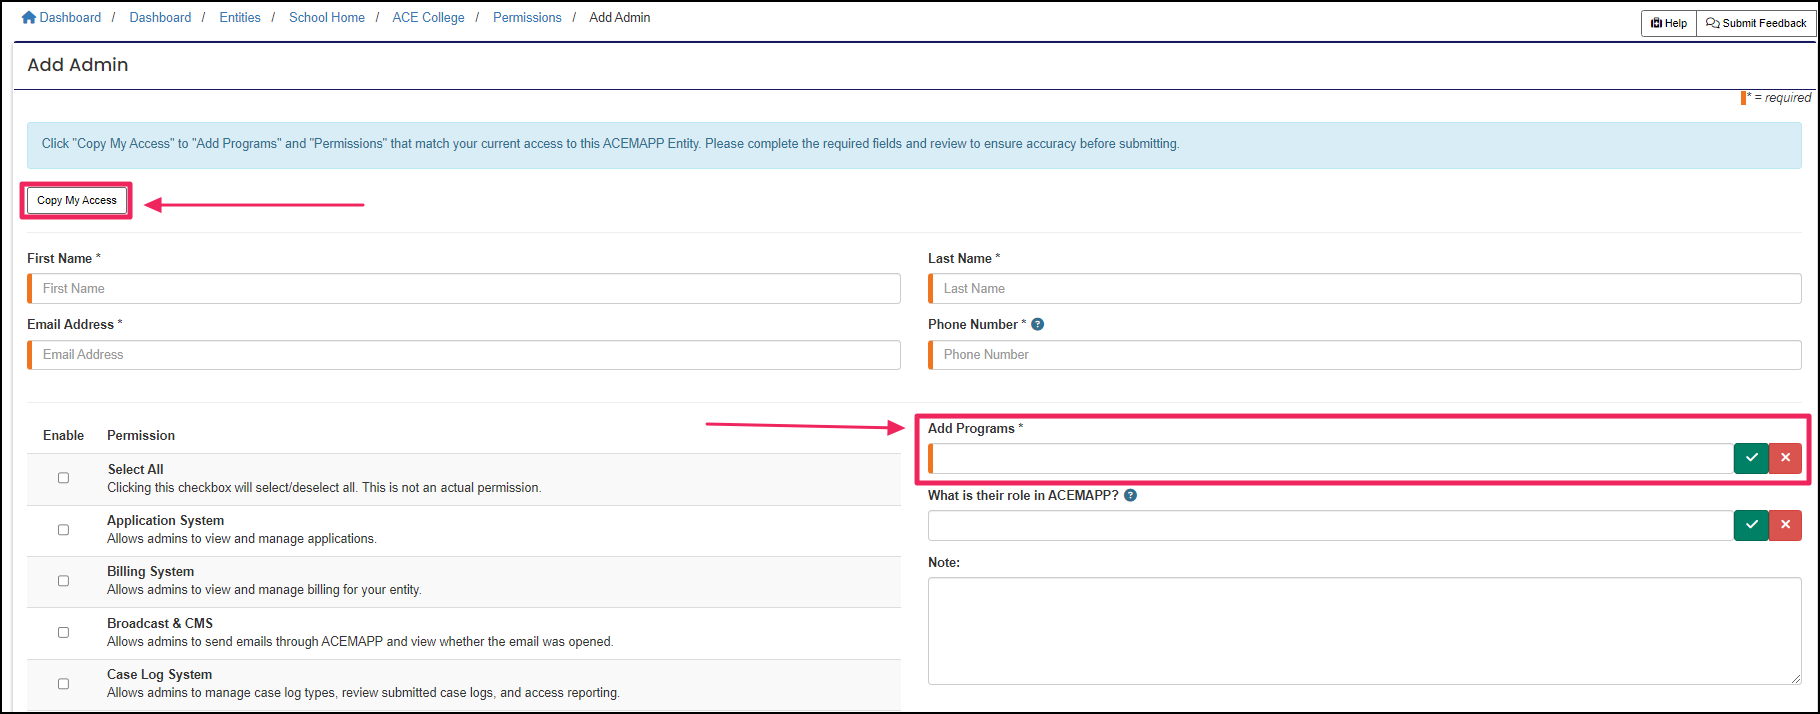Click the 'Add Admin' page heading
1820x714 pixels.
tap(78, 65)
